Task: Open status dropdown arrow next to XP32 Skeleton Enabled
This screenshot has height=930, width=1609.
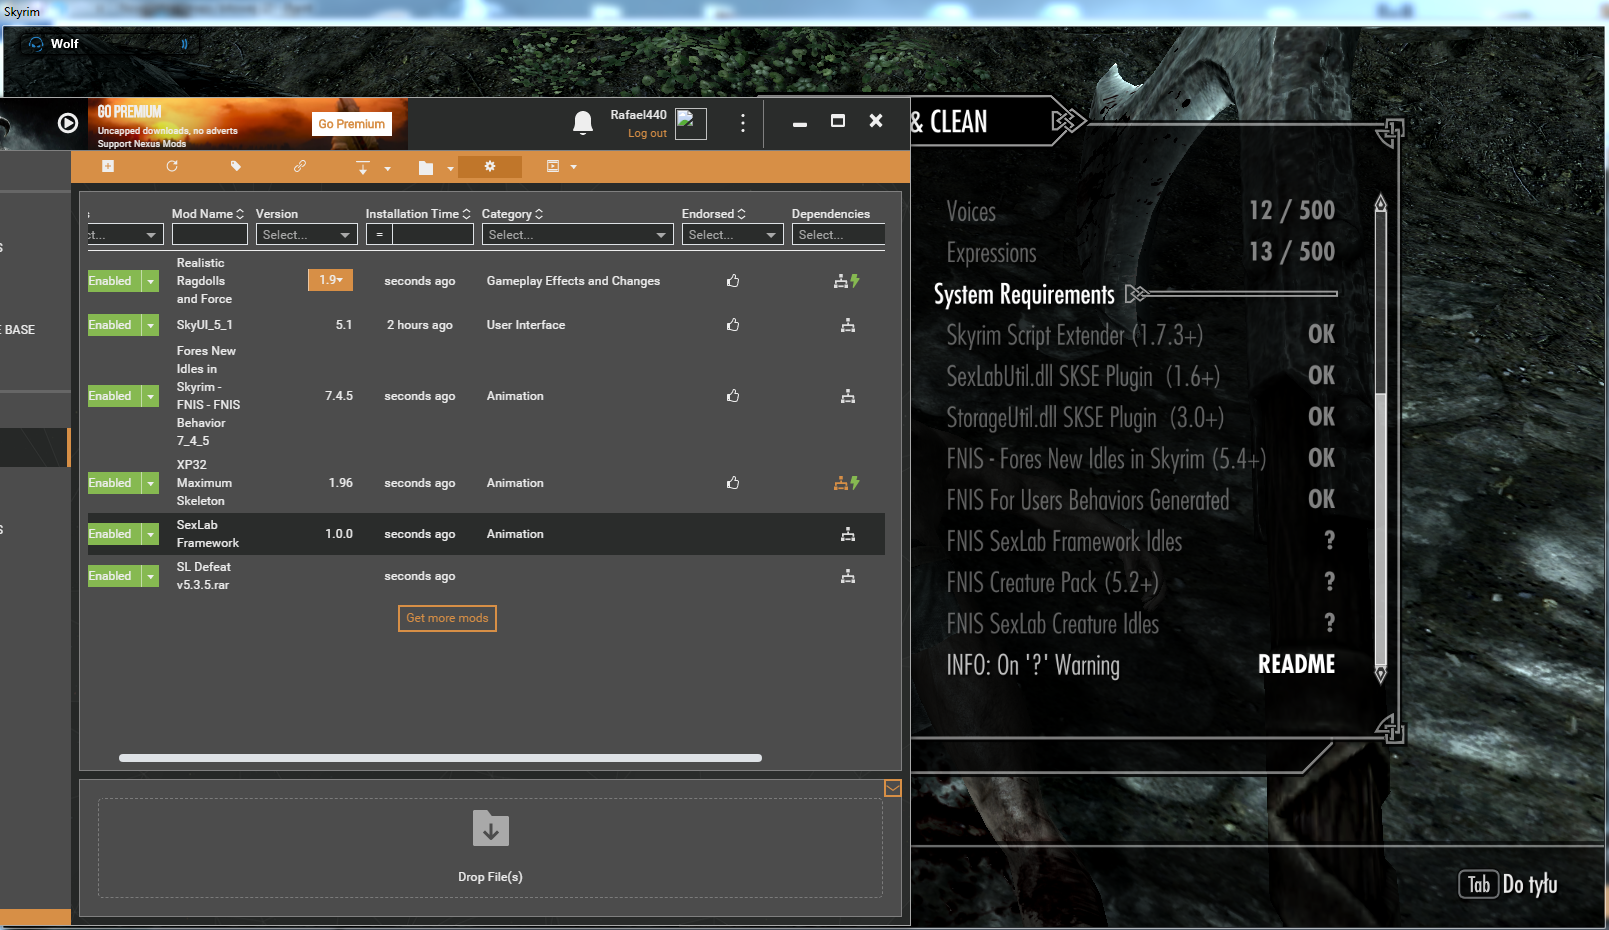Action: pyautogui.click(x=150, y=483)
